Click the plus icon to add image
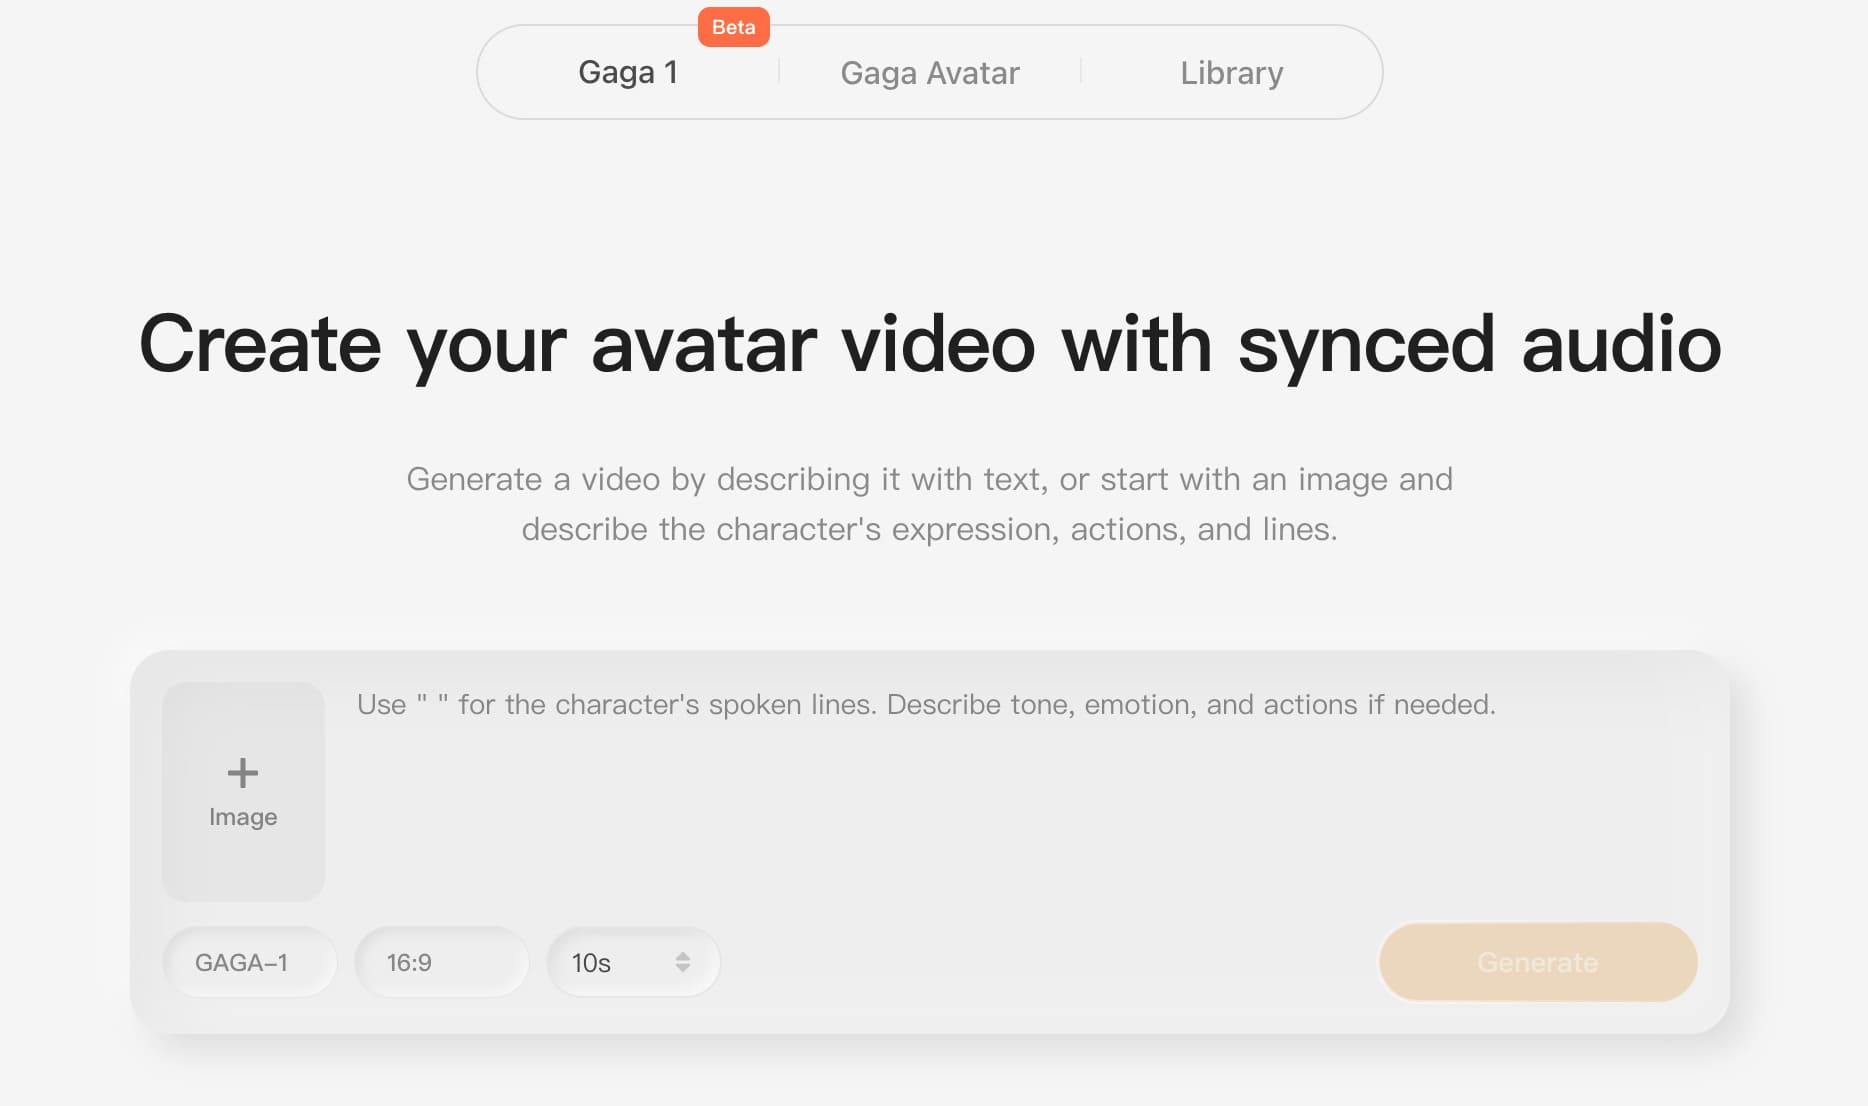This screenshot has height=1106, width=1868. coord(243,772)
